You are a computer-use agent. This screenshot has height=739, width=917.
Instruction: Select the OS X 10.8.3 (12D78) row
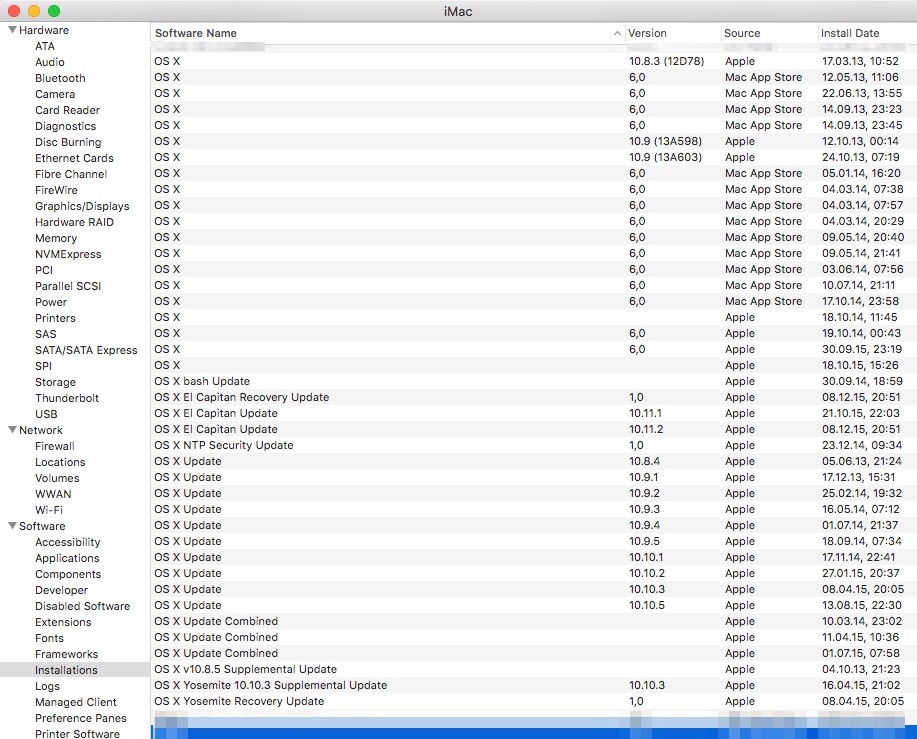[533, 61]
